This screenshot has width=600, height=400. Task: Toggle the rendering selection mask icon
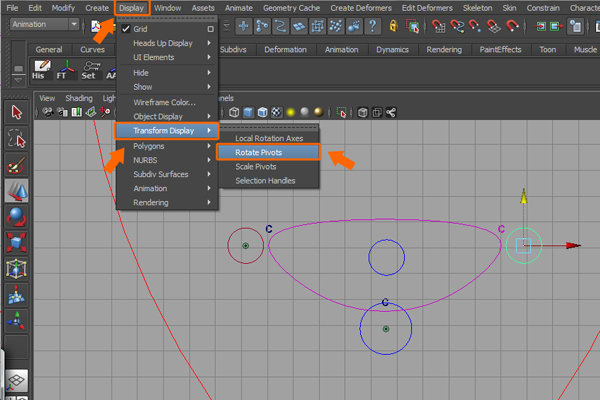click(354, 26)
